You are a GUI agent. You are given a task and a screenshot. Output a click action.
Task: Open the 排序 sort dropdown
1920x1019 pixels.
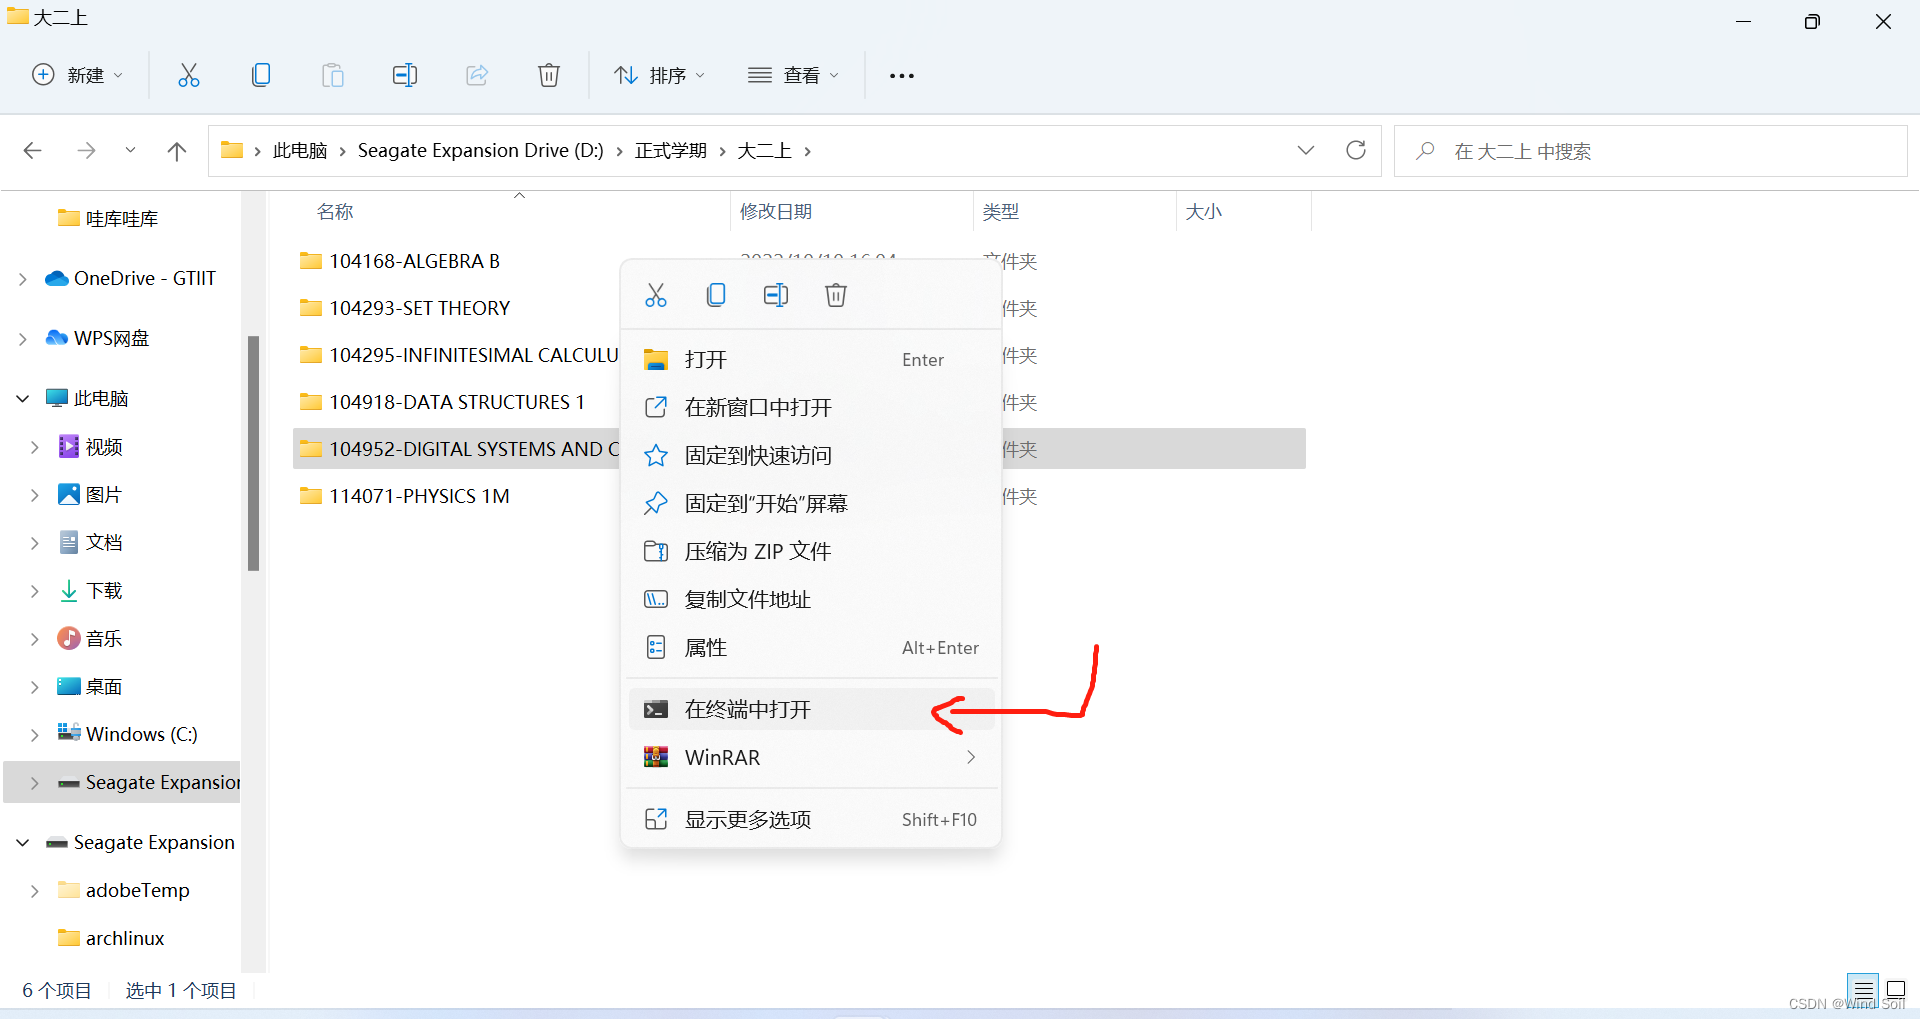coord(659,75)
